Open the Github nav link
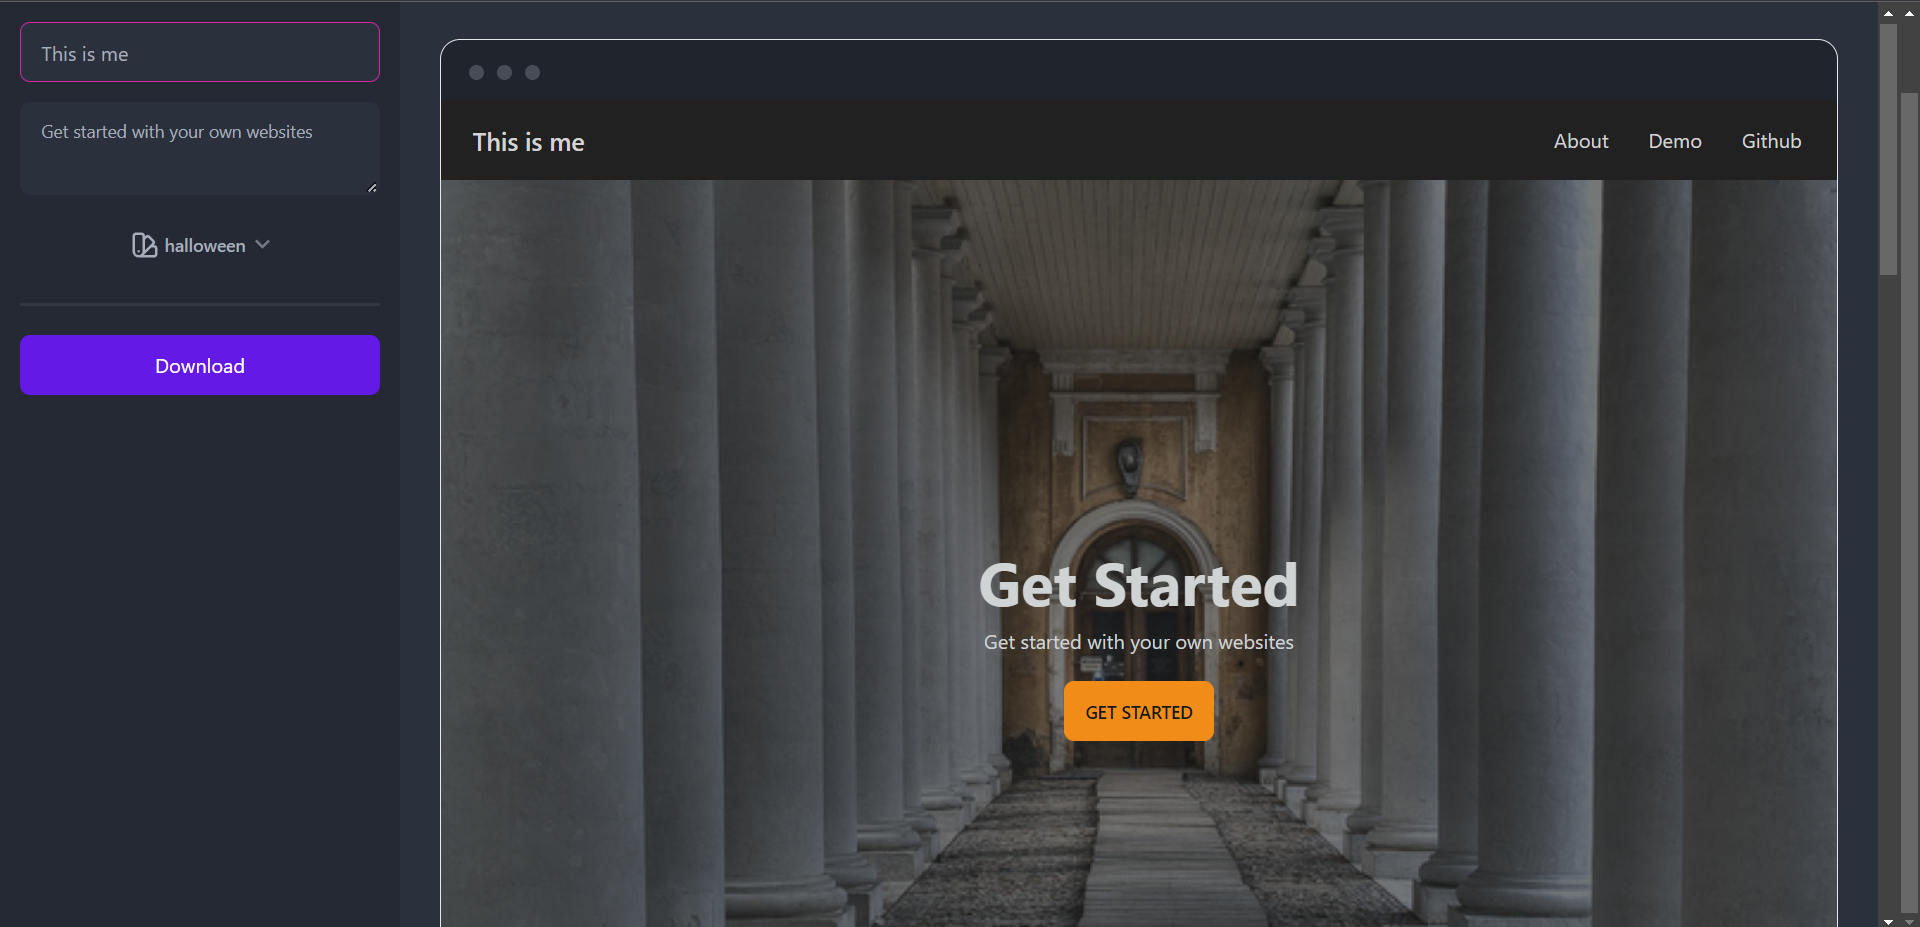The image size is (1920, 927). (1771, 141)
